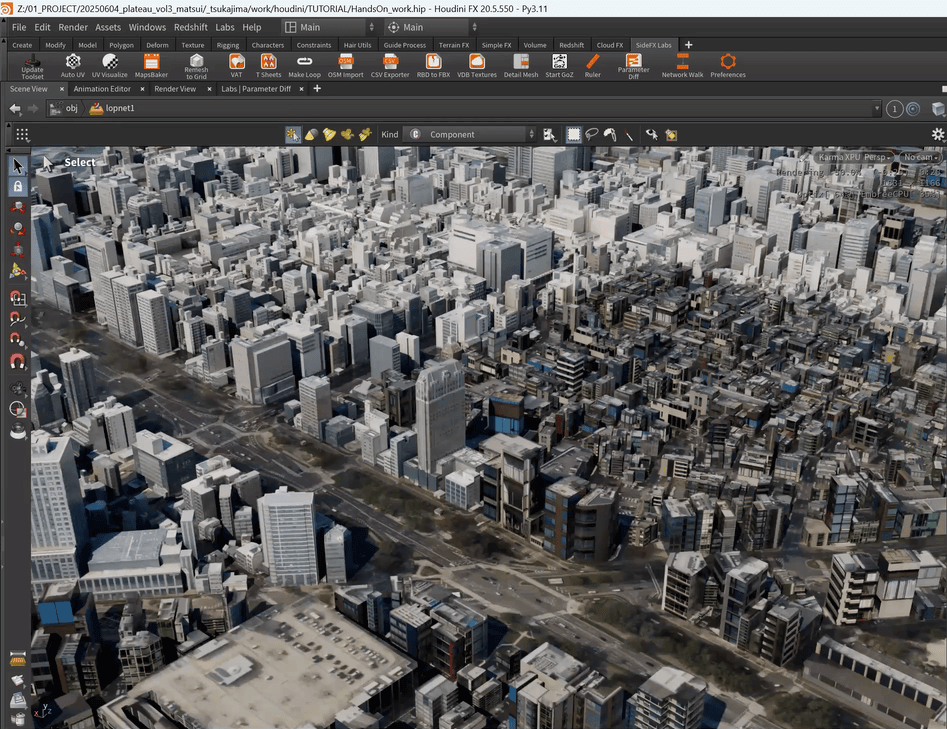The image size is (947, 729).
Task: Toggle box selection mode in viewport toolbar
Action: (x=574, y=134)
